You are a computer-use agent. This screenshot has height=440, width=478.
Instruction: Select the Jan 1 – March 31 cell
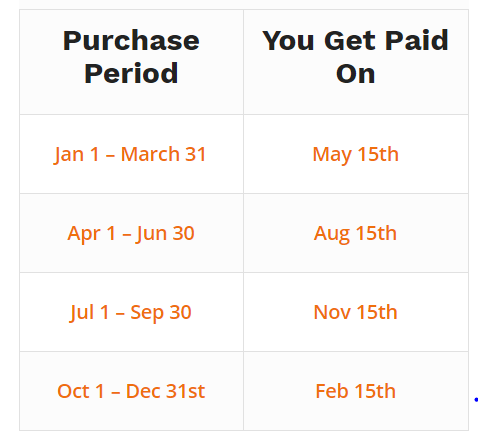pos(130,154)
